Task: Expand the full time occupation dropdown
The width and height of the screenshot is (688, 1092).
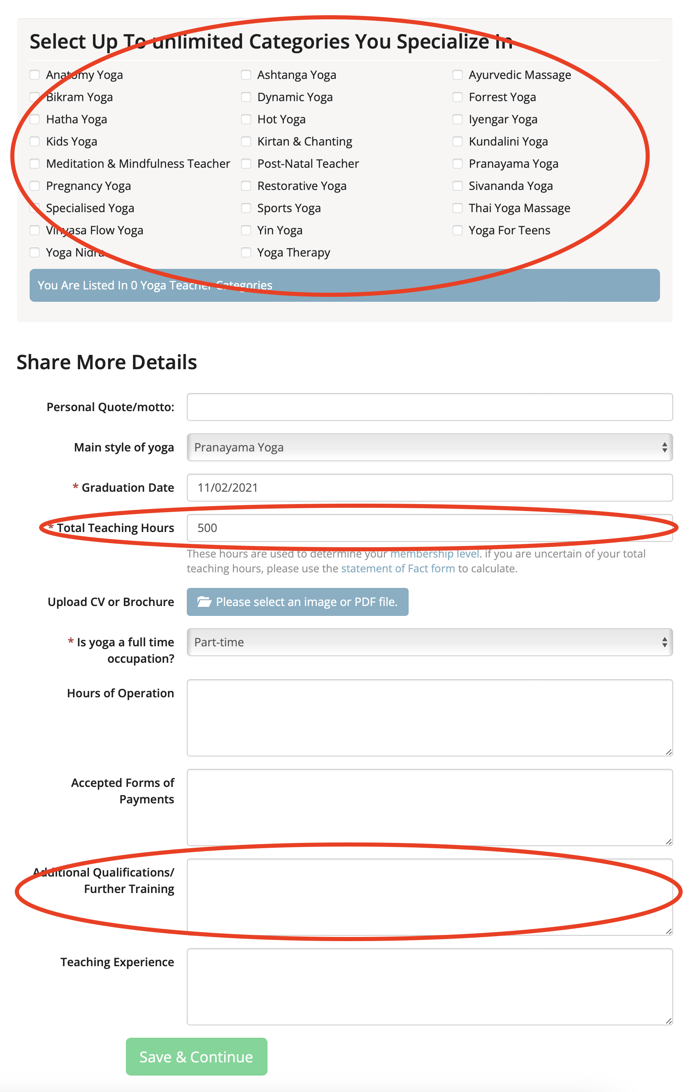Action: [x=429, y=642]
